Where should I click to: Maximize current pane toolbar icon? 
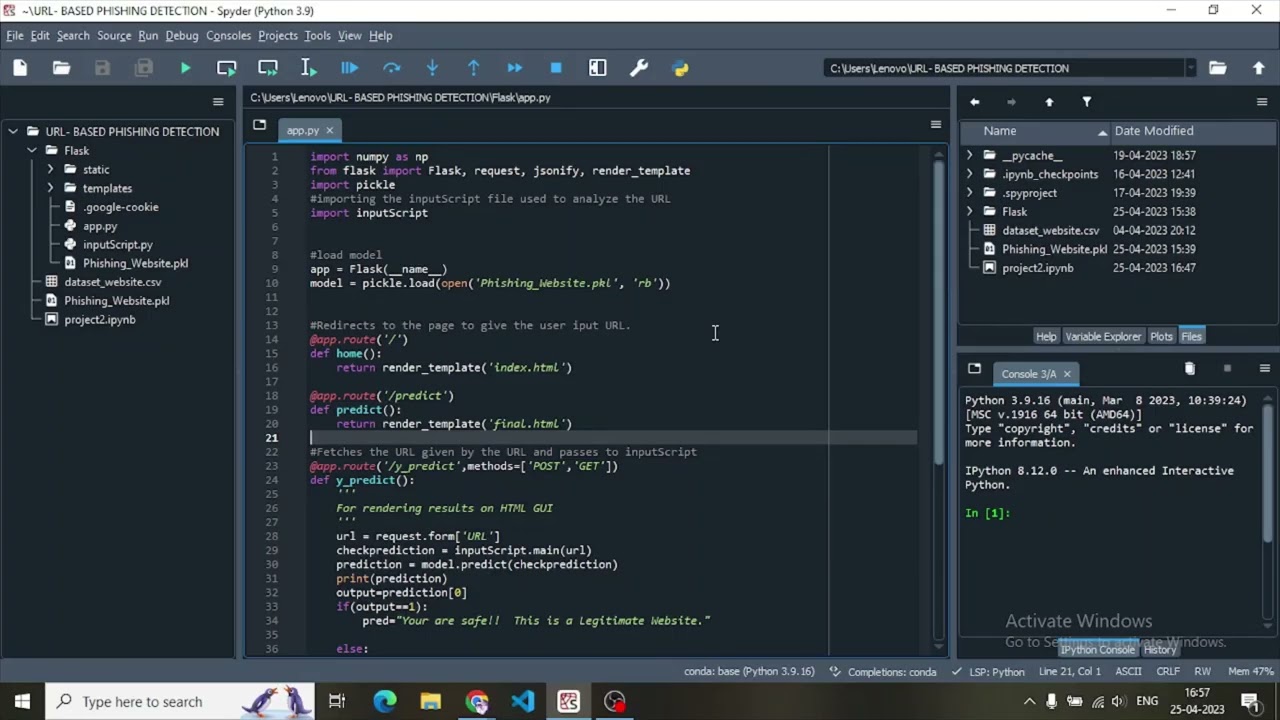click(598, 68)
